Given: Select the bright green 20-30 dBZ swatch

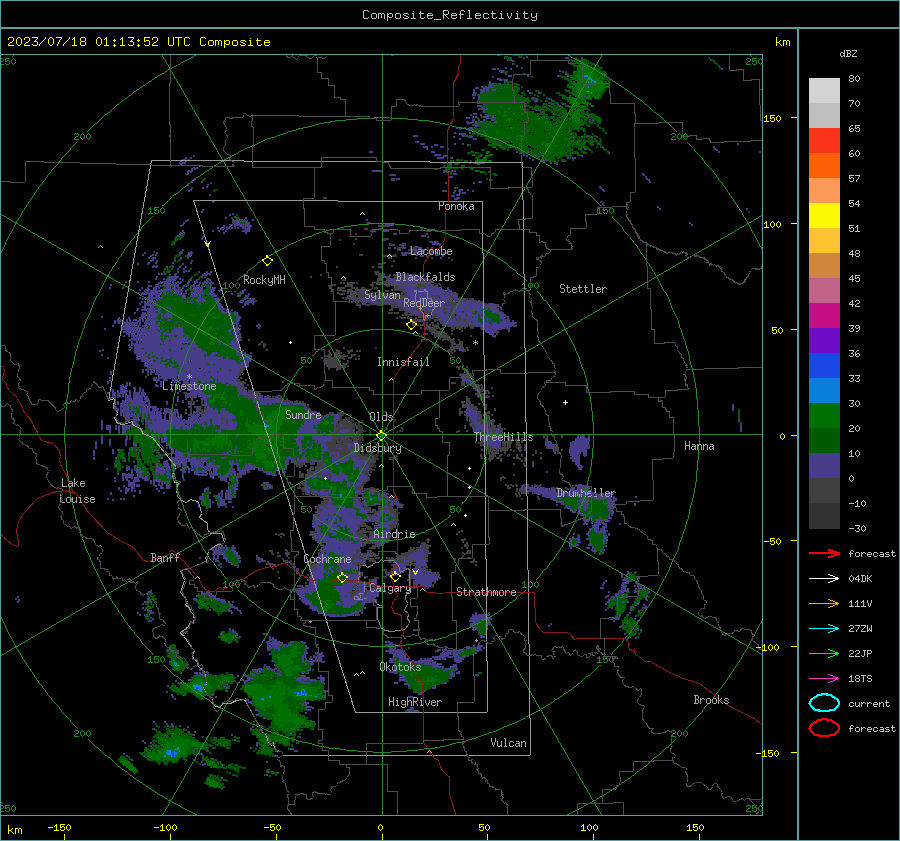Looking at the screenshot, I should (x=824, y=416).
